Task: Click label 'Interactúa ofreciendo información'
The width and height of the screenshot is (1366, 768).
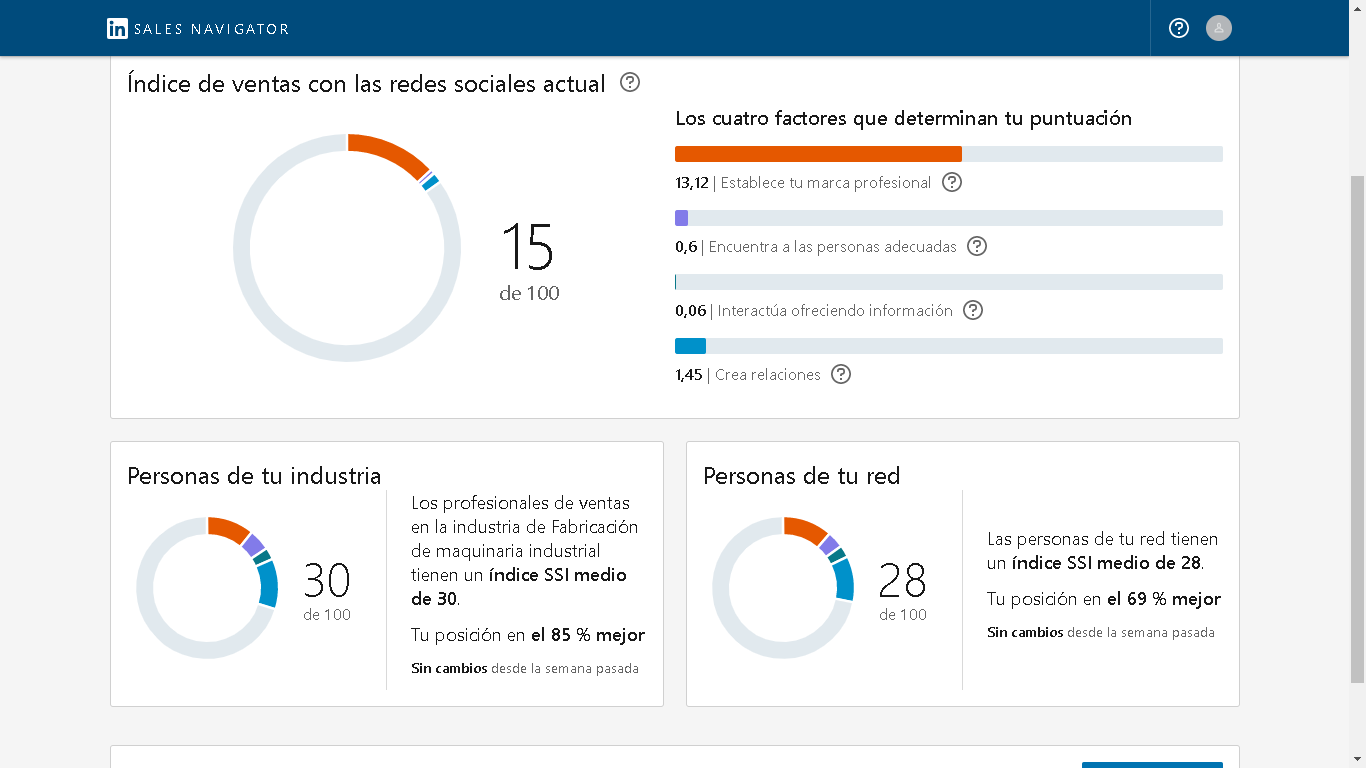Action: point(835,311)
